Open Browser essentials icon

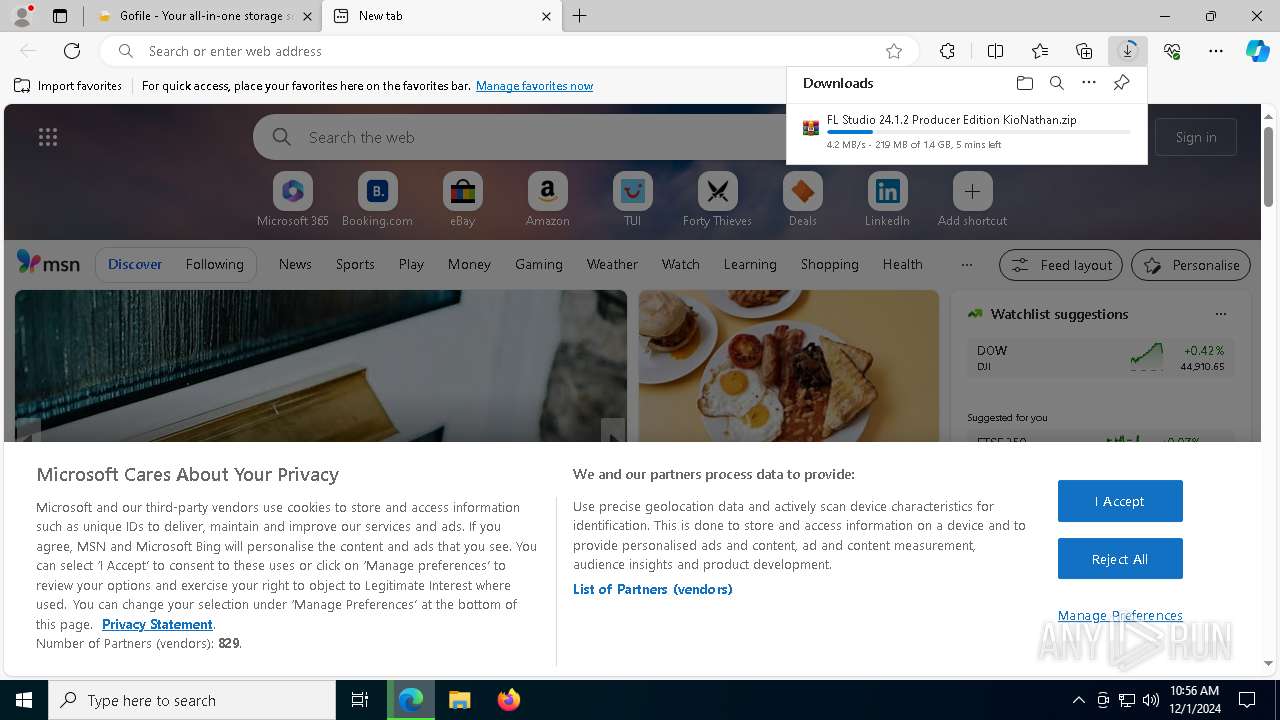tap(1172, 51)
